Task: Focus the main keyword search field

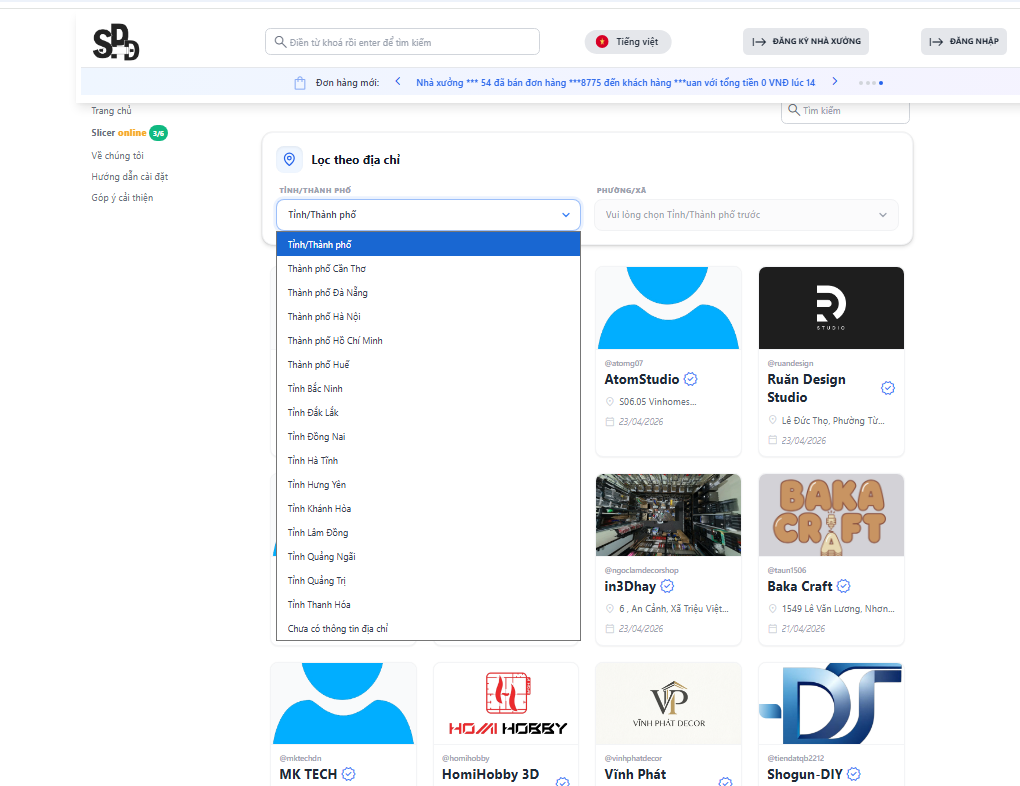Action: pos(402,42)
